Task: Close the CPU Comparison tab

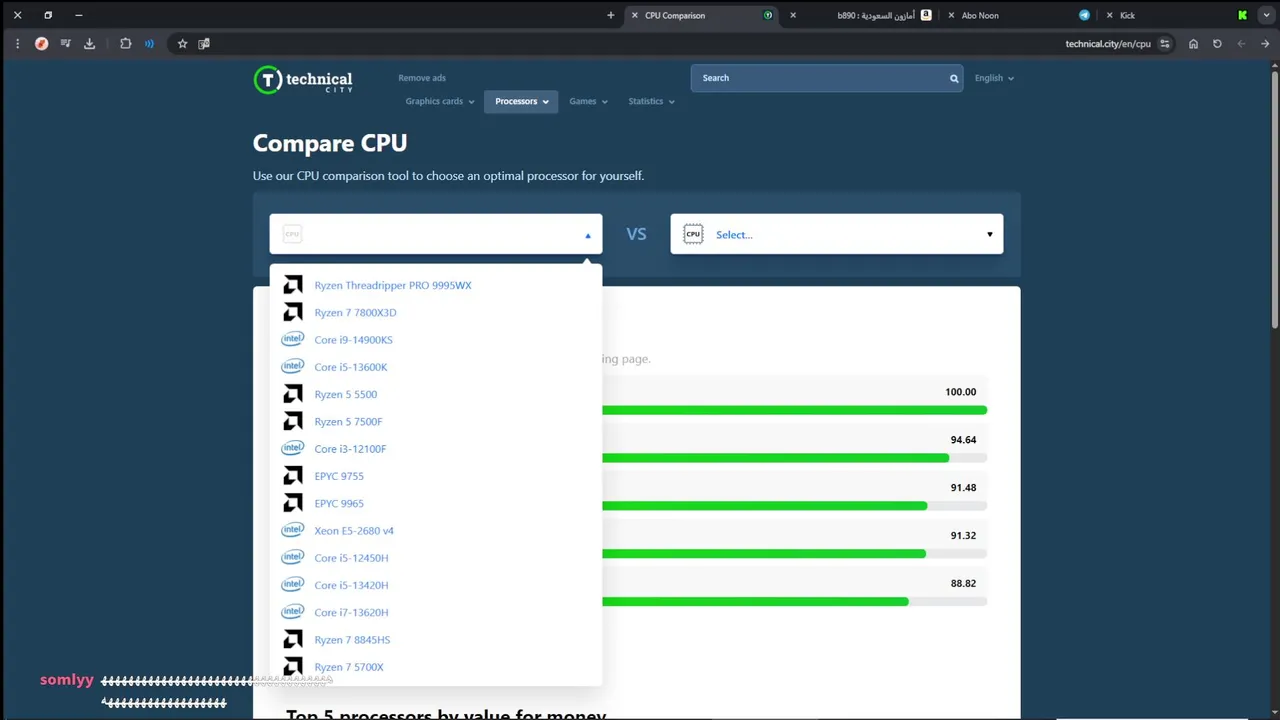Action: coord(634,15)
